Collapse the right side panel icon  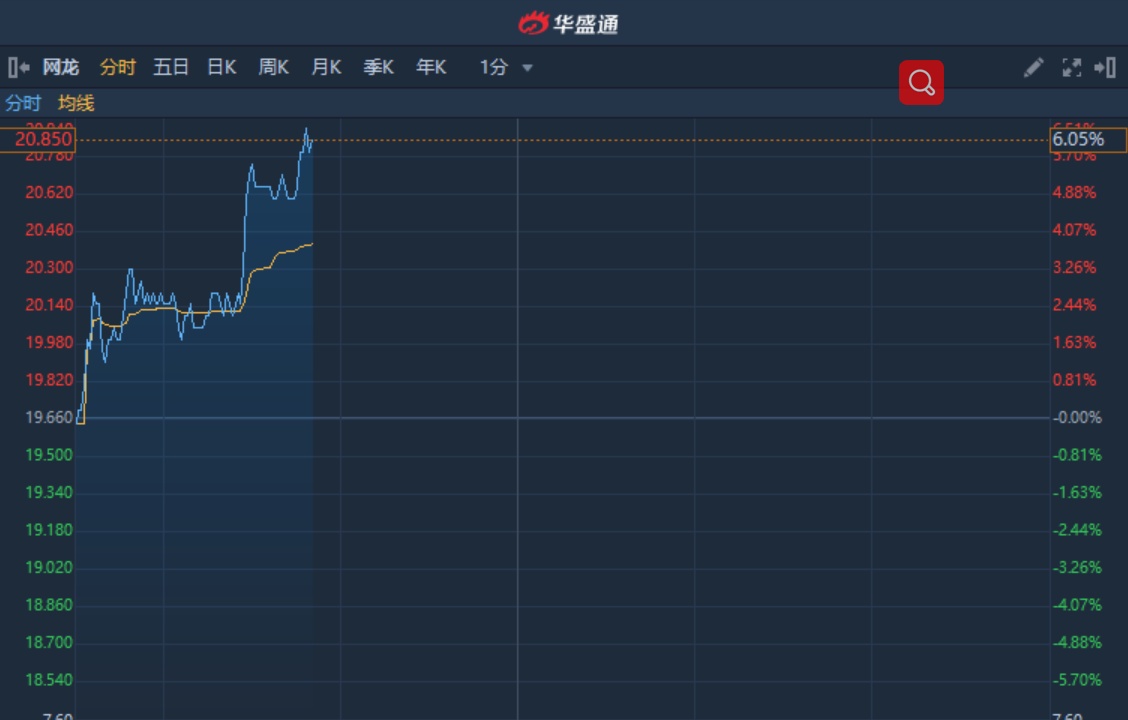pos(1105,67)
